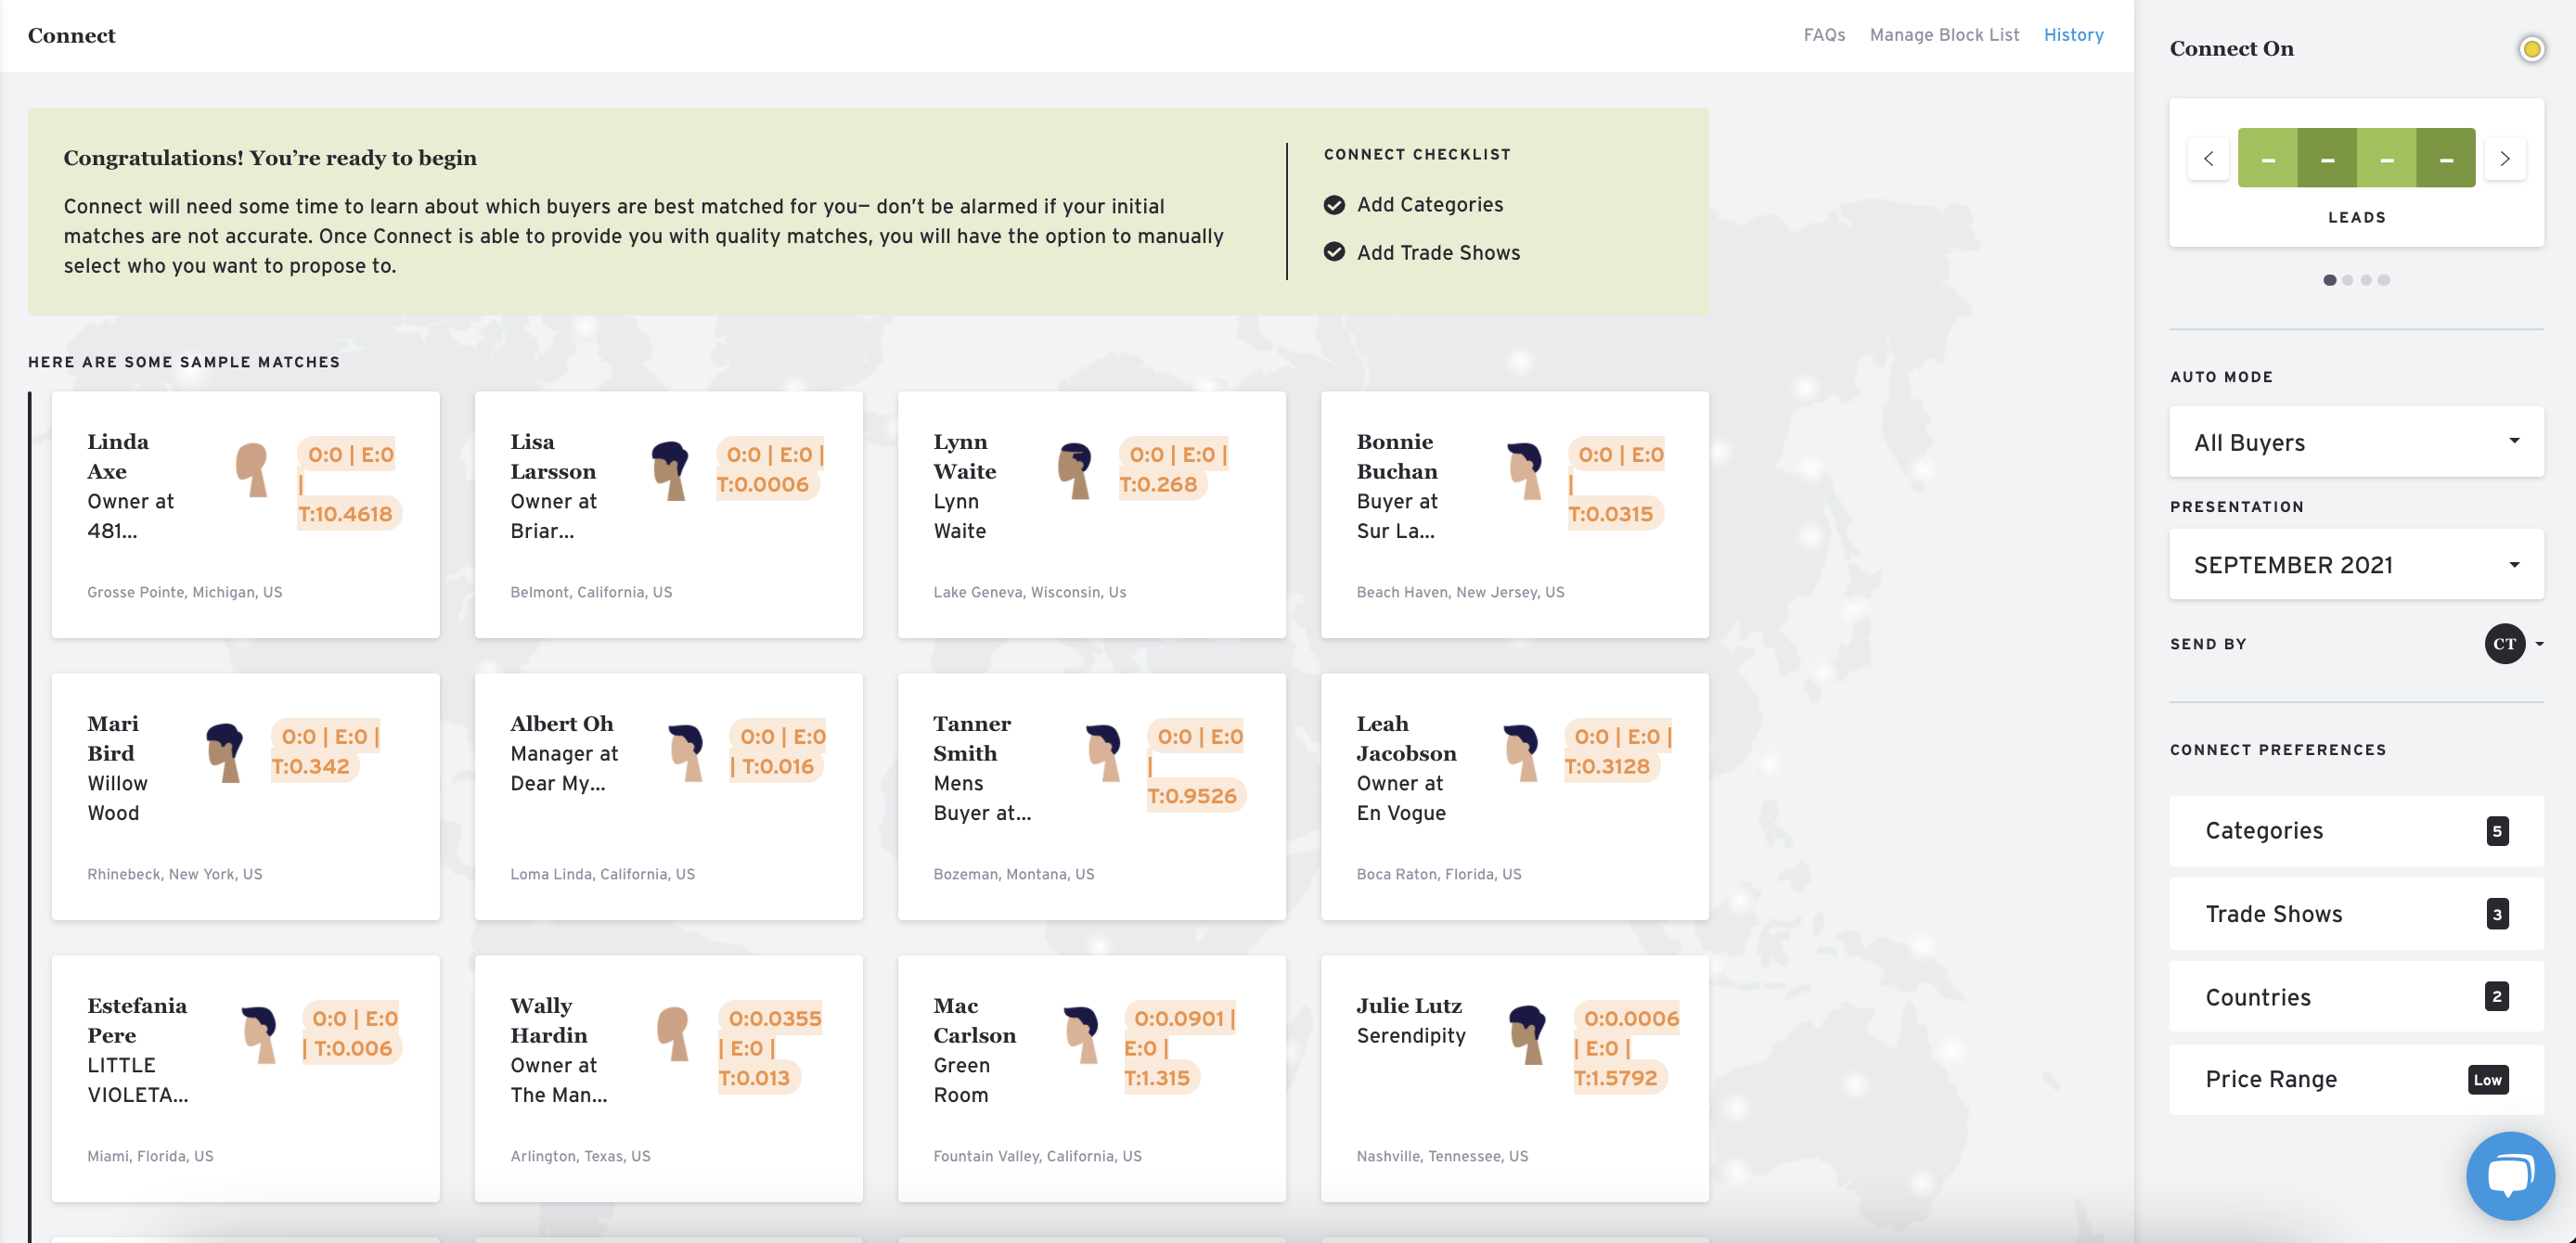
Task: Click Wally Hardin's avatar icon
Action: [674, 1033]
